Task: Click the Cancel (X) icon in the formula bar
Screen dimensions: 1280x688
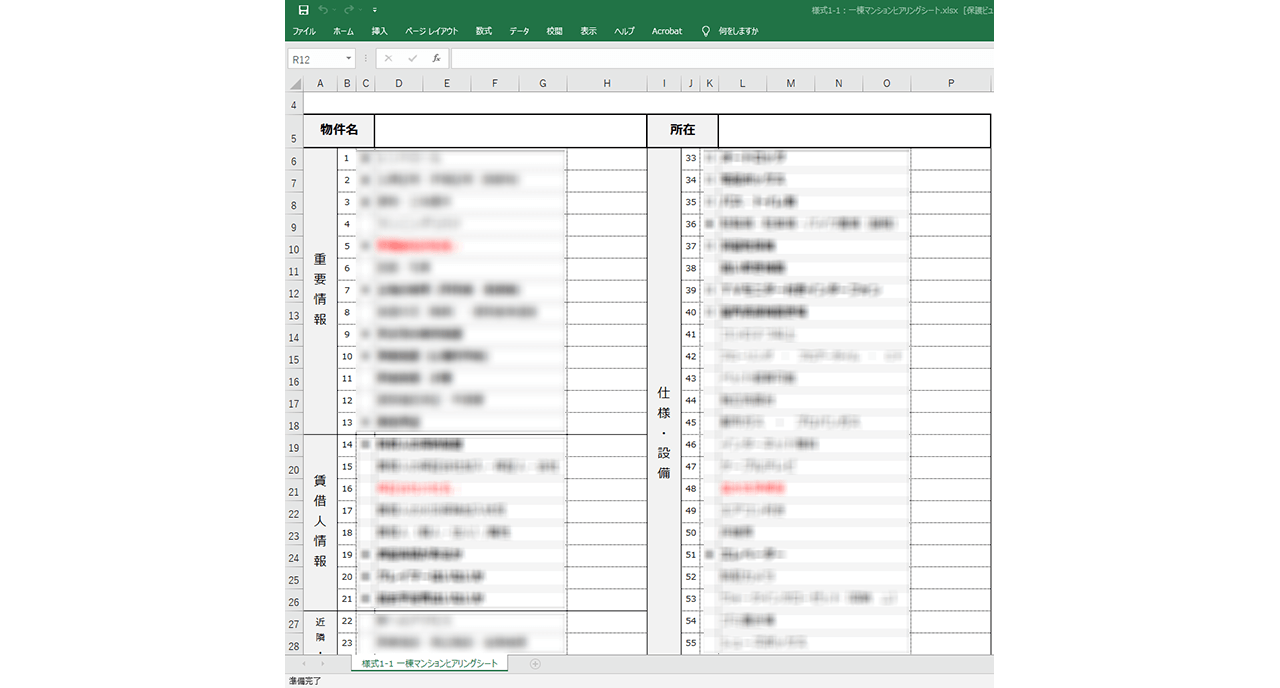Action: [x=388, y=58]
